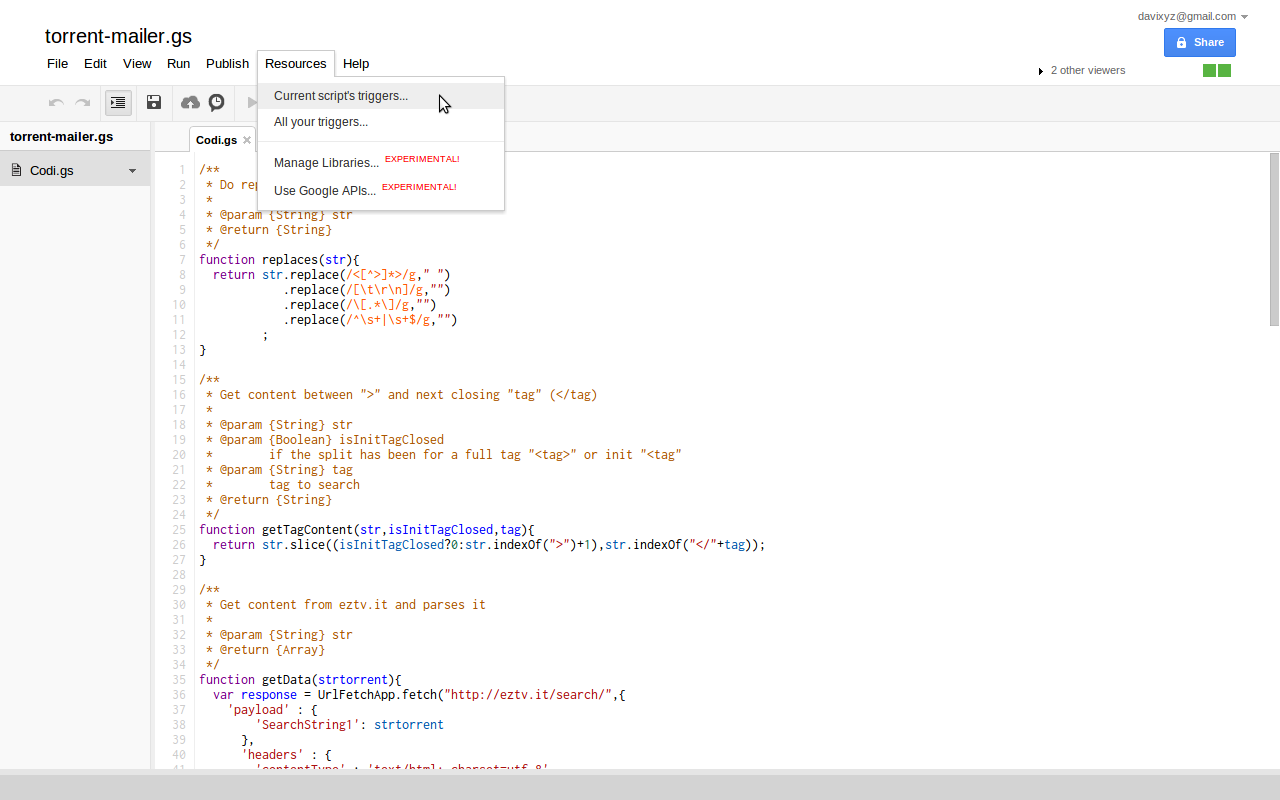Click the 2 other viewers text

tap(1088, 71)
